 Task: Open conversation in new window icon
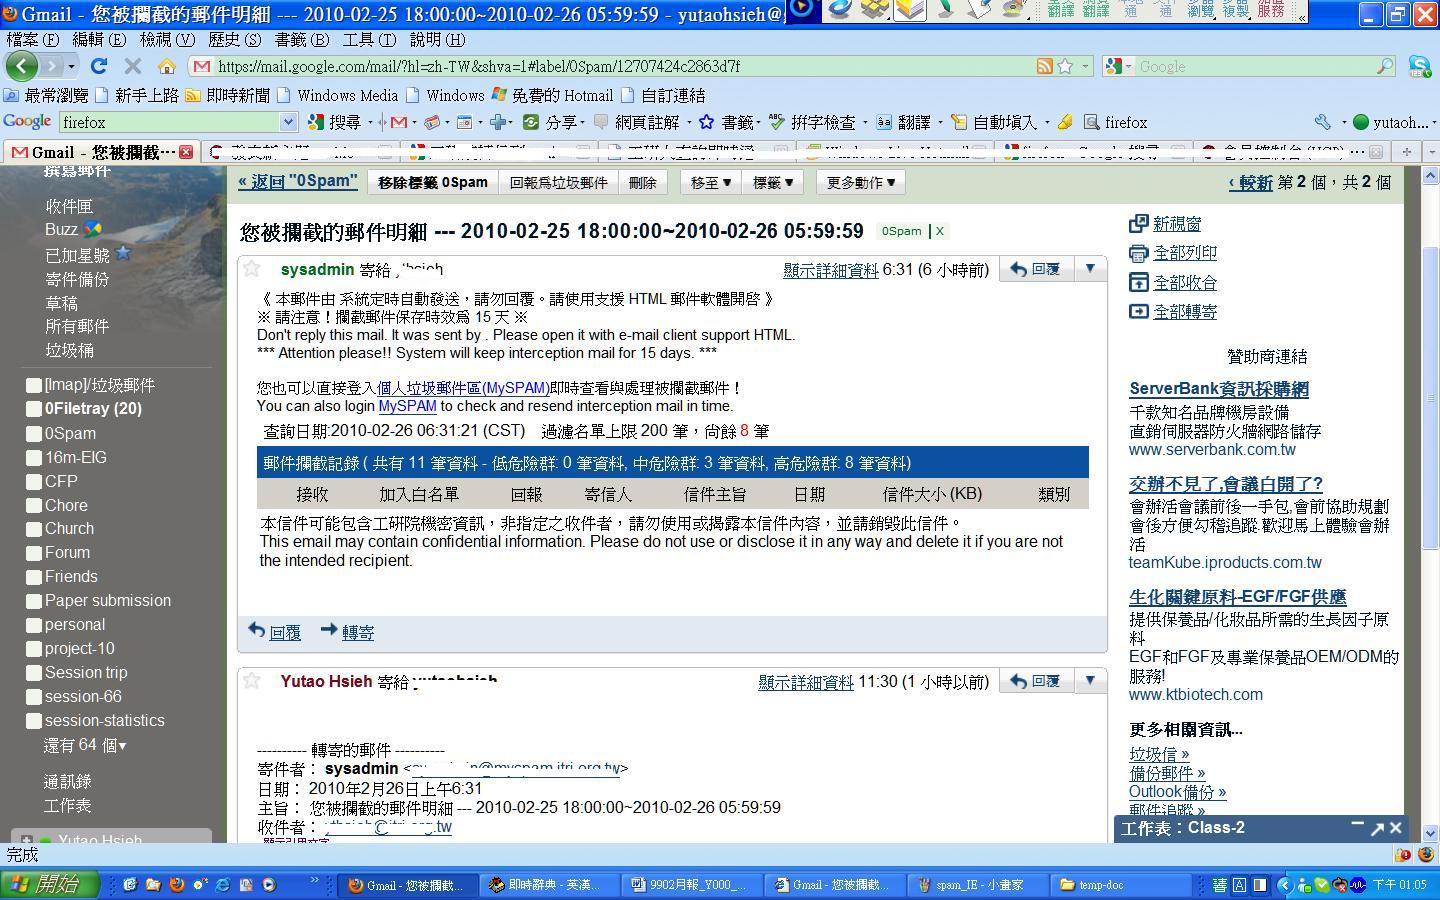1138,224
